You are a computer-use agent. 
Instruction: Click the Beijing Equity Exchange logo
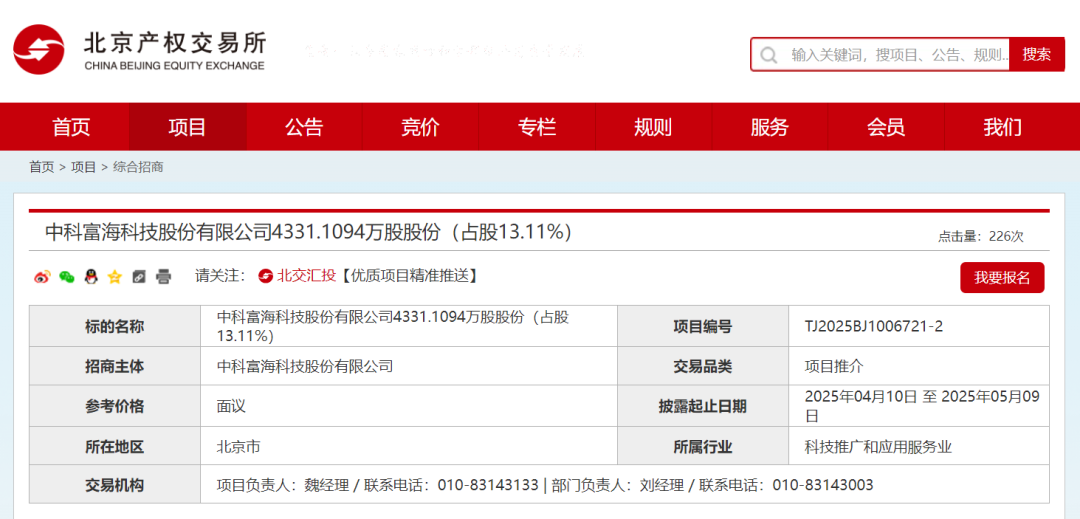(x=138, y=50)
